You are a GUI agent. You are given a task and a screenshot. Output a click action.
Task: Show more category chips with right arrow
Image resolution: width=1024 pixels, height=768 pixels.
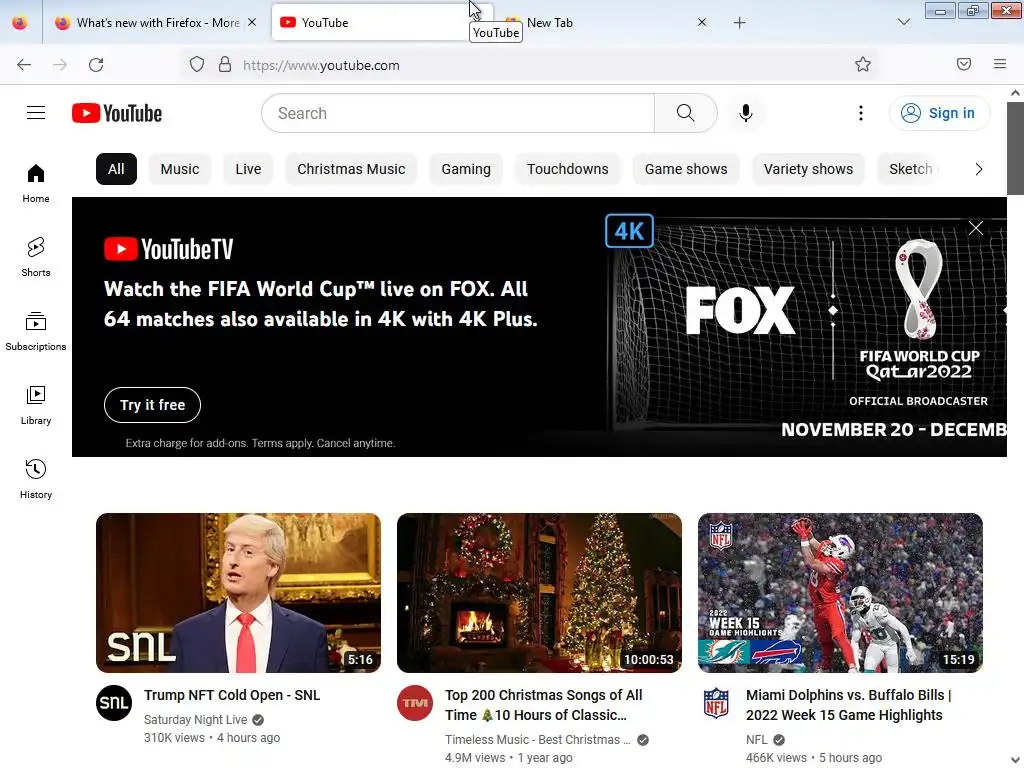(978, 169)
